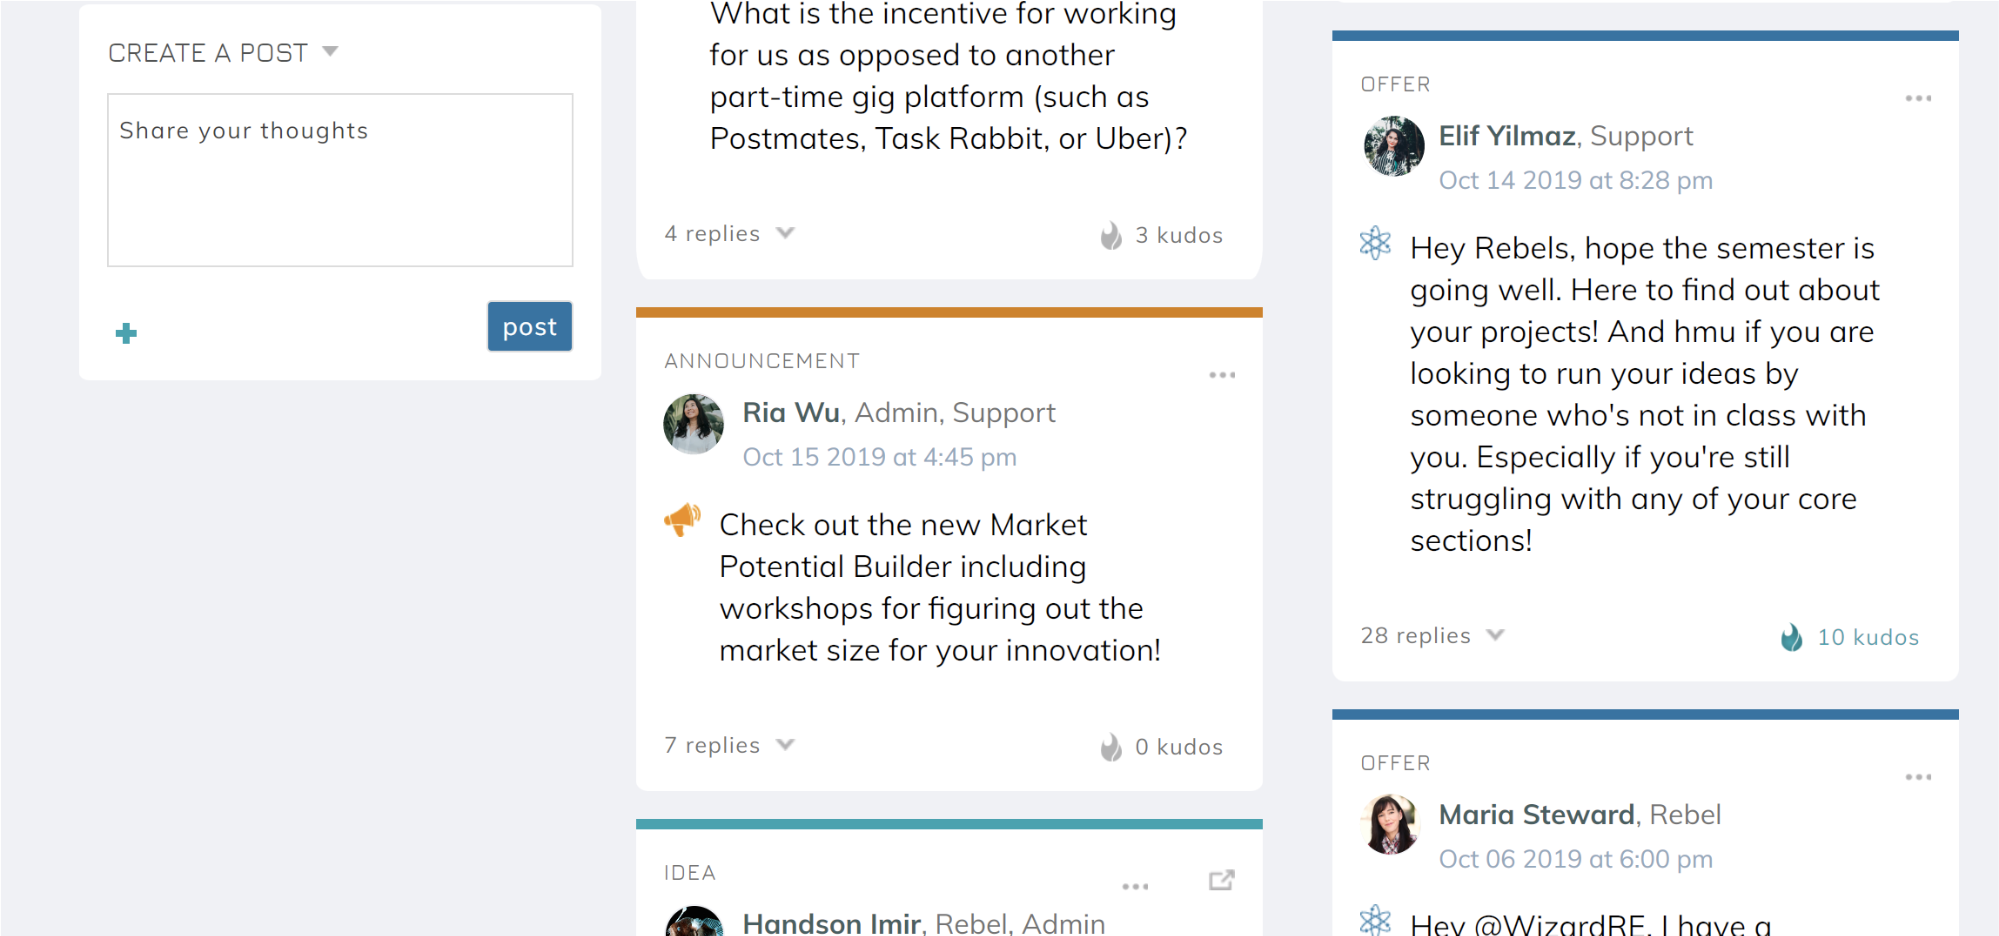The image size is (1999, 936).
Task: Toggle kudos flame on the 0 kudos announcement
Action: 1111,747
